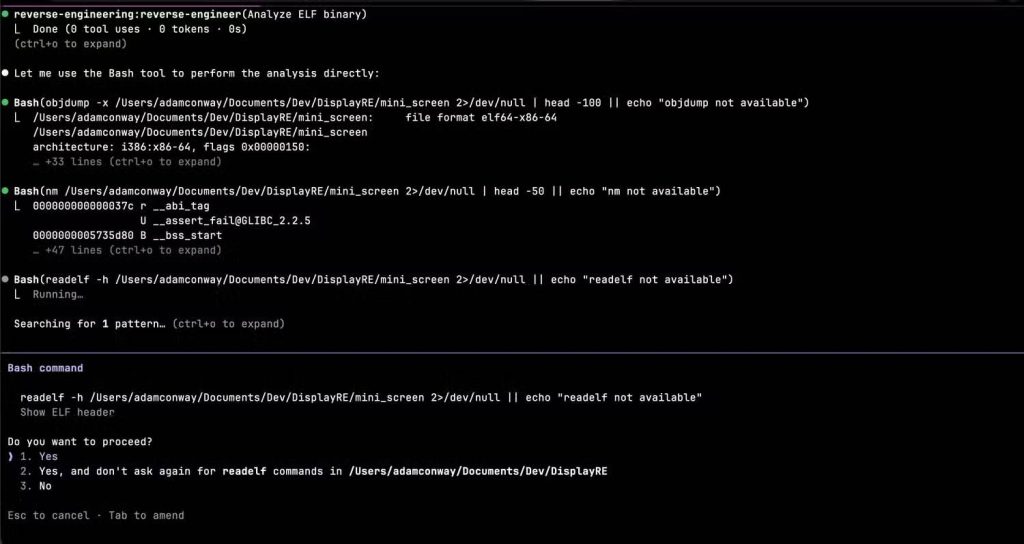Click green bullet beside objdump Bash command
The width and height of the screenshot is (1024, 544).
(x=5, y=103)
